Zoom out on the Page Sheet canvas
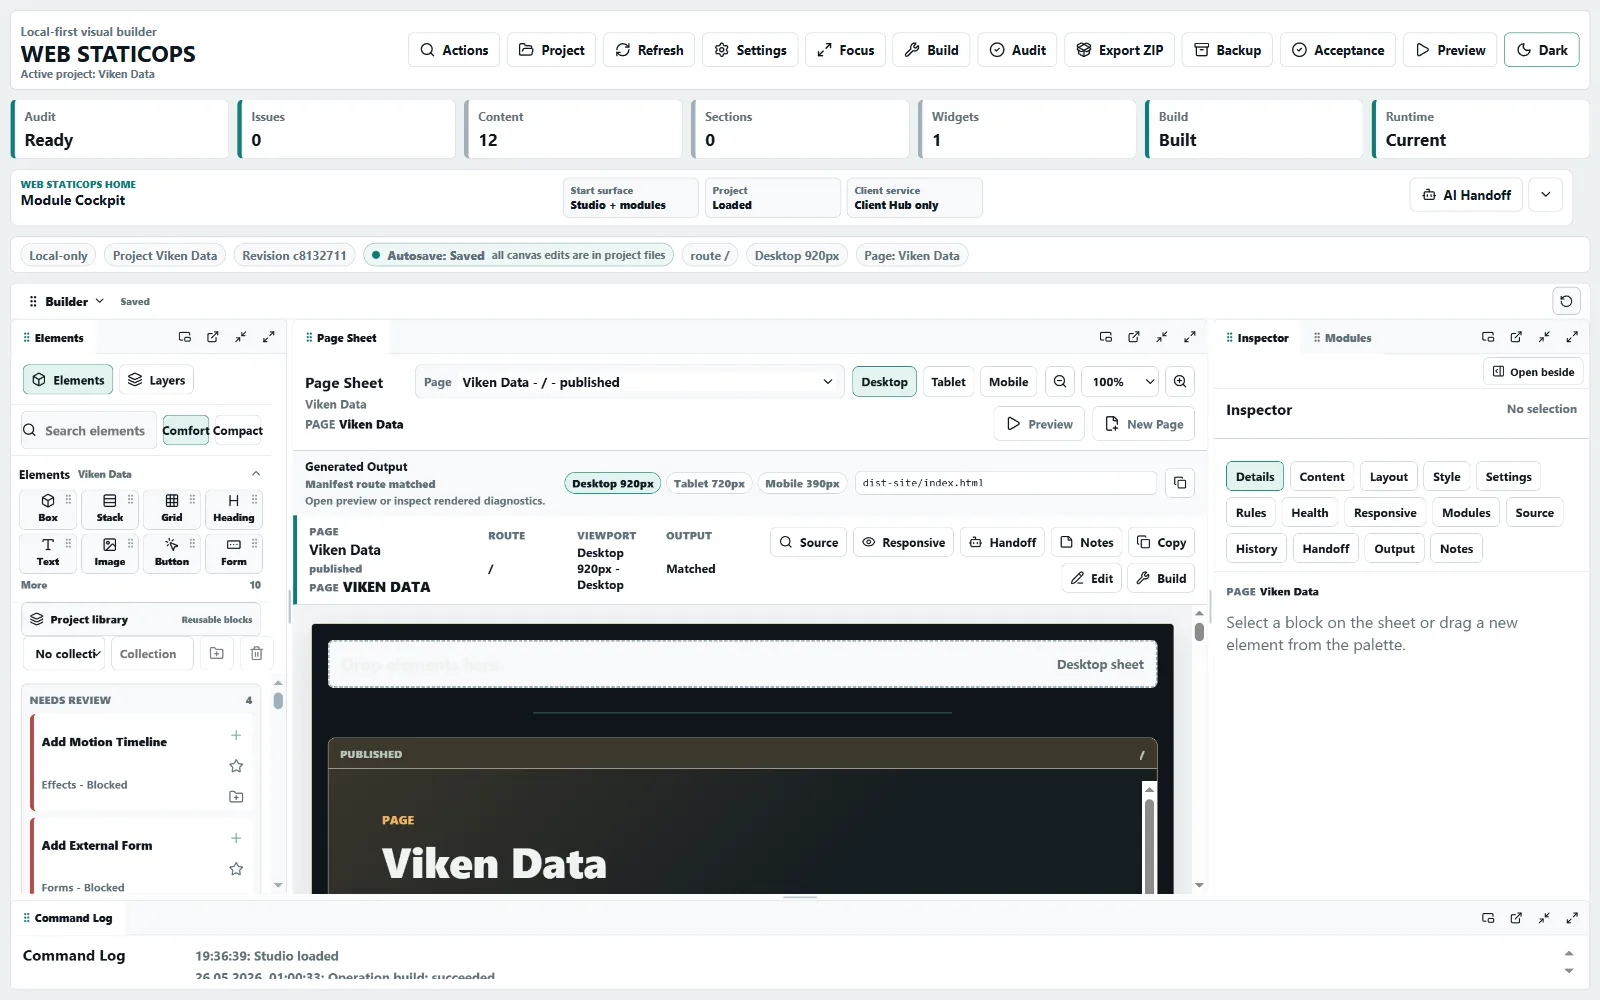Viewport: 1600px width, 1000px height. 1060,382
